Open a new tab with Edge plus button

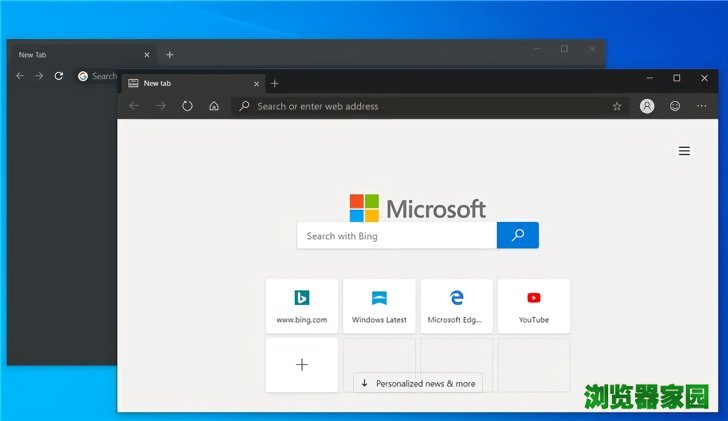pos(275,83)
